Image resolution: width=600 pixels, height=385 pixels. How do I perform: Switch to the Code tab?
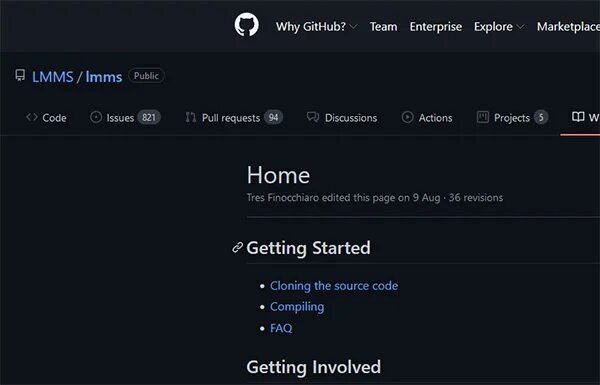coord(46,117)
